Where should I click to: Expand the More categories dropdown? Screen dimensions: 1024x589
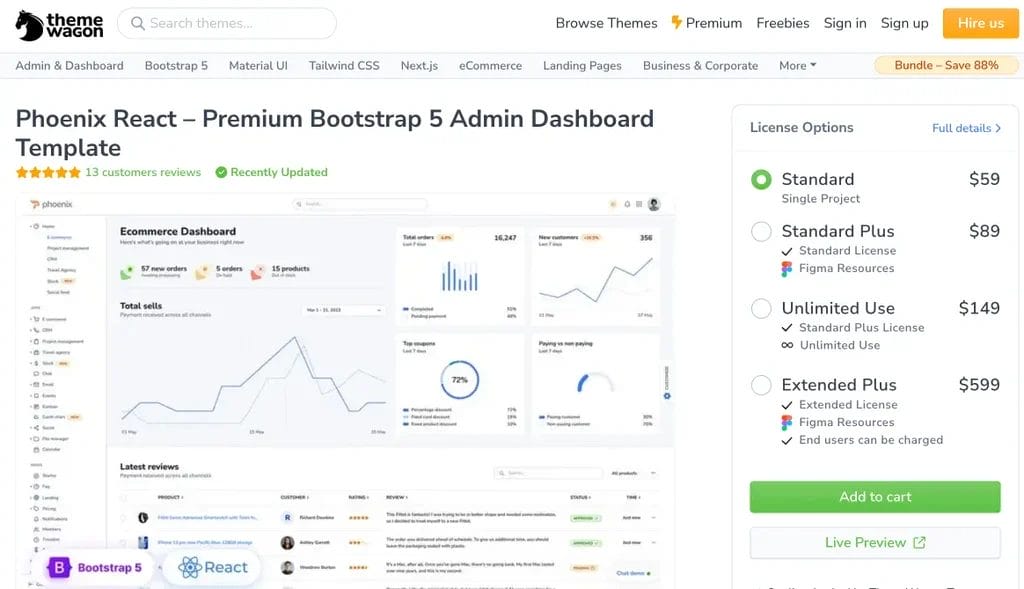[797, 66]
